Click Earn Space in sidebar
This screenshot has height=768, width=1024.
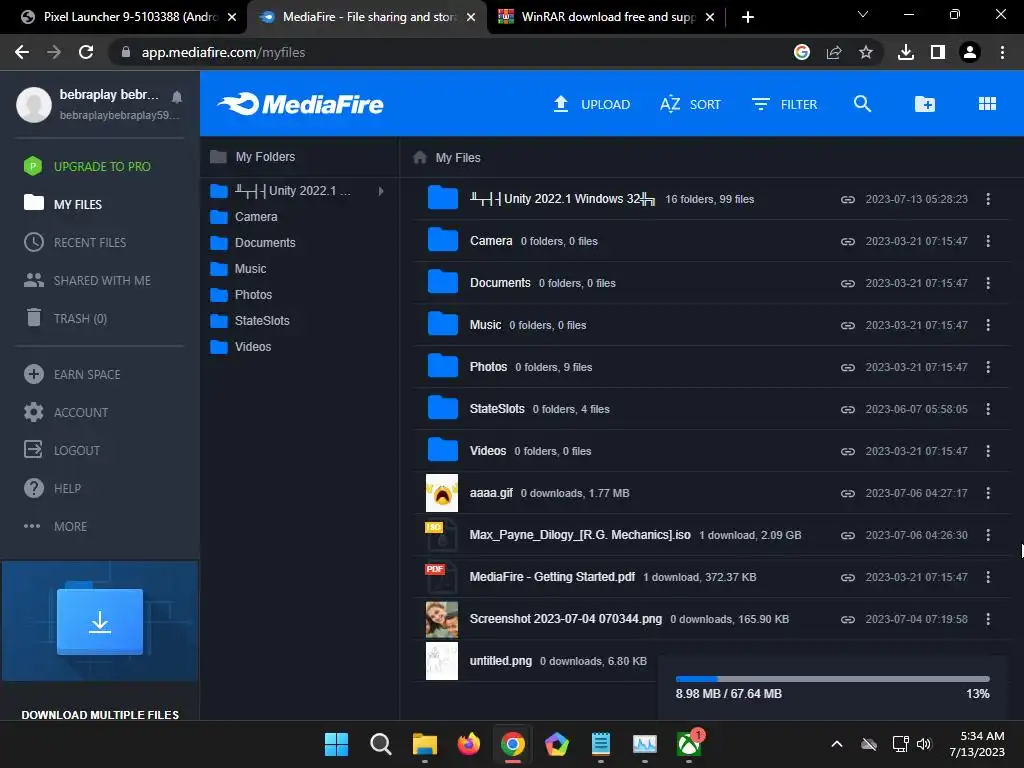(x=72, y=374)
